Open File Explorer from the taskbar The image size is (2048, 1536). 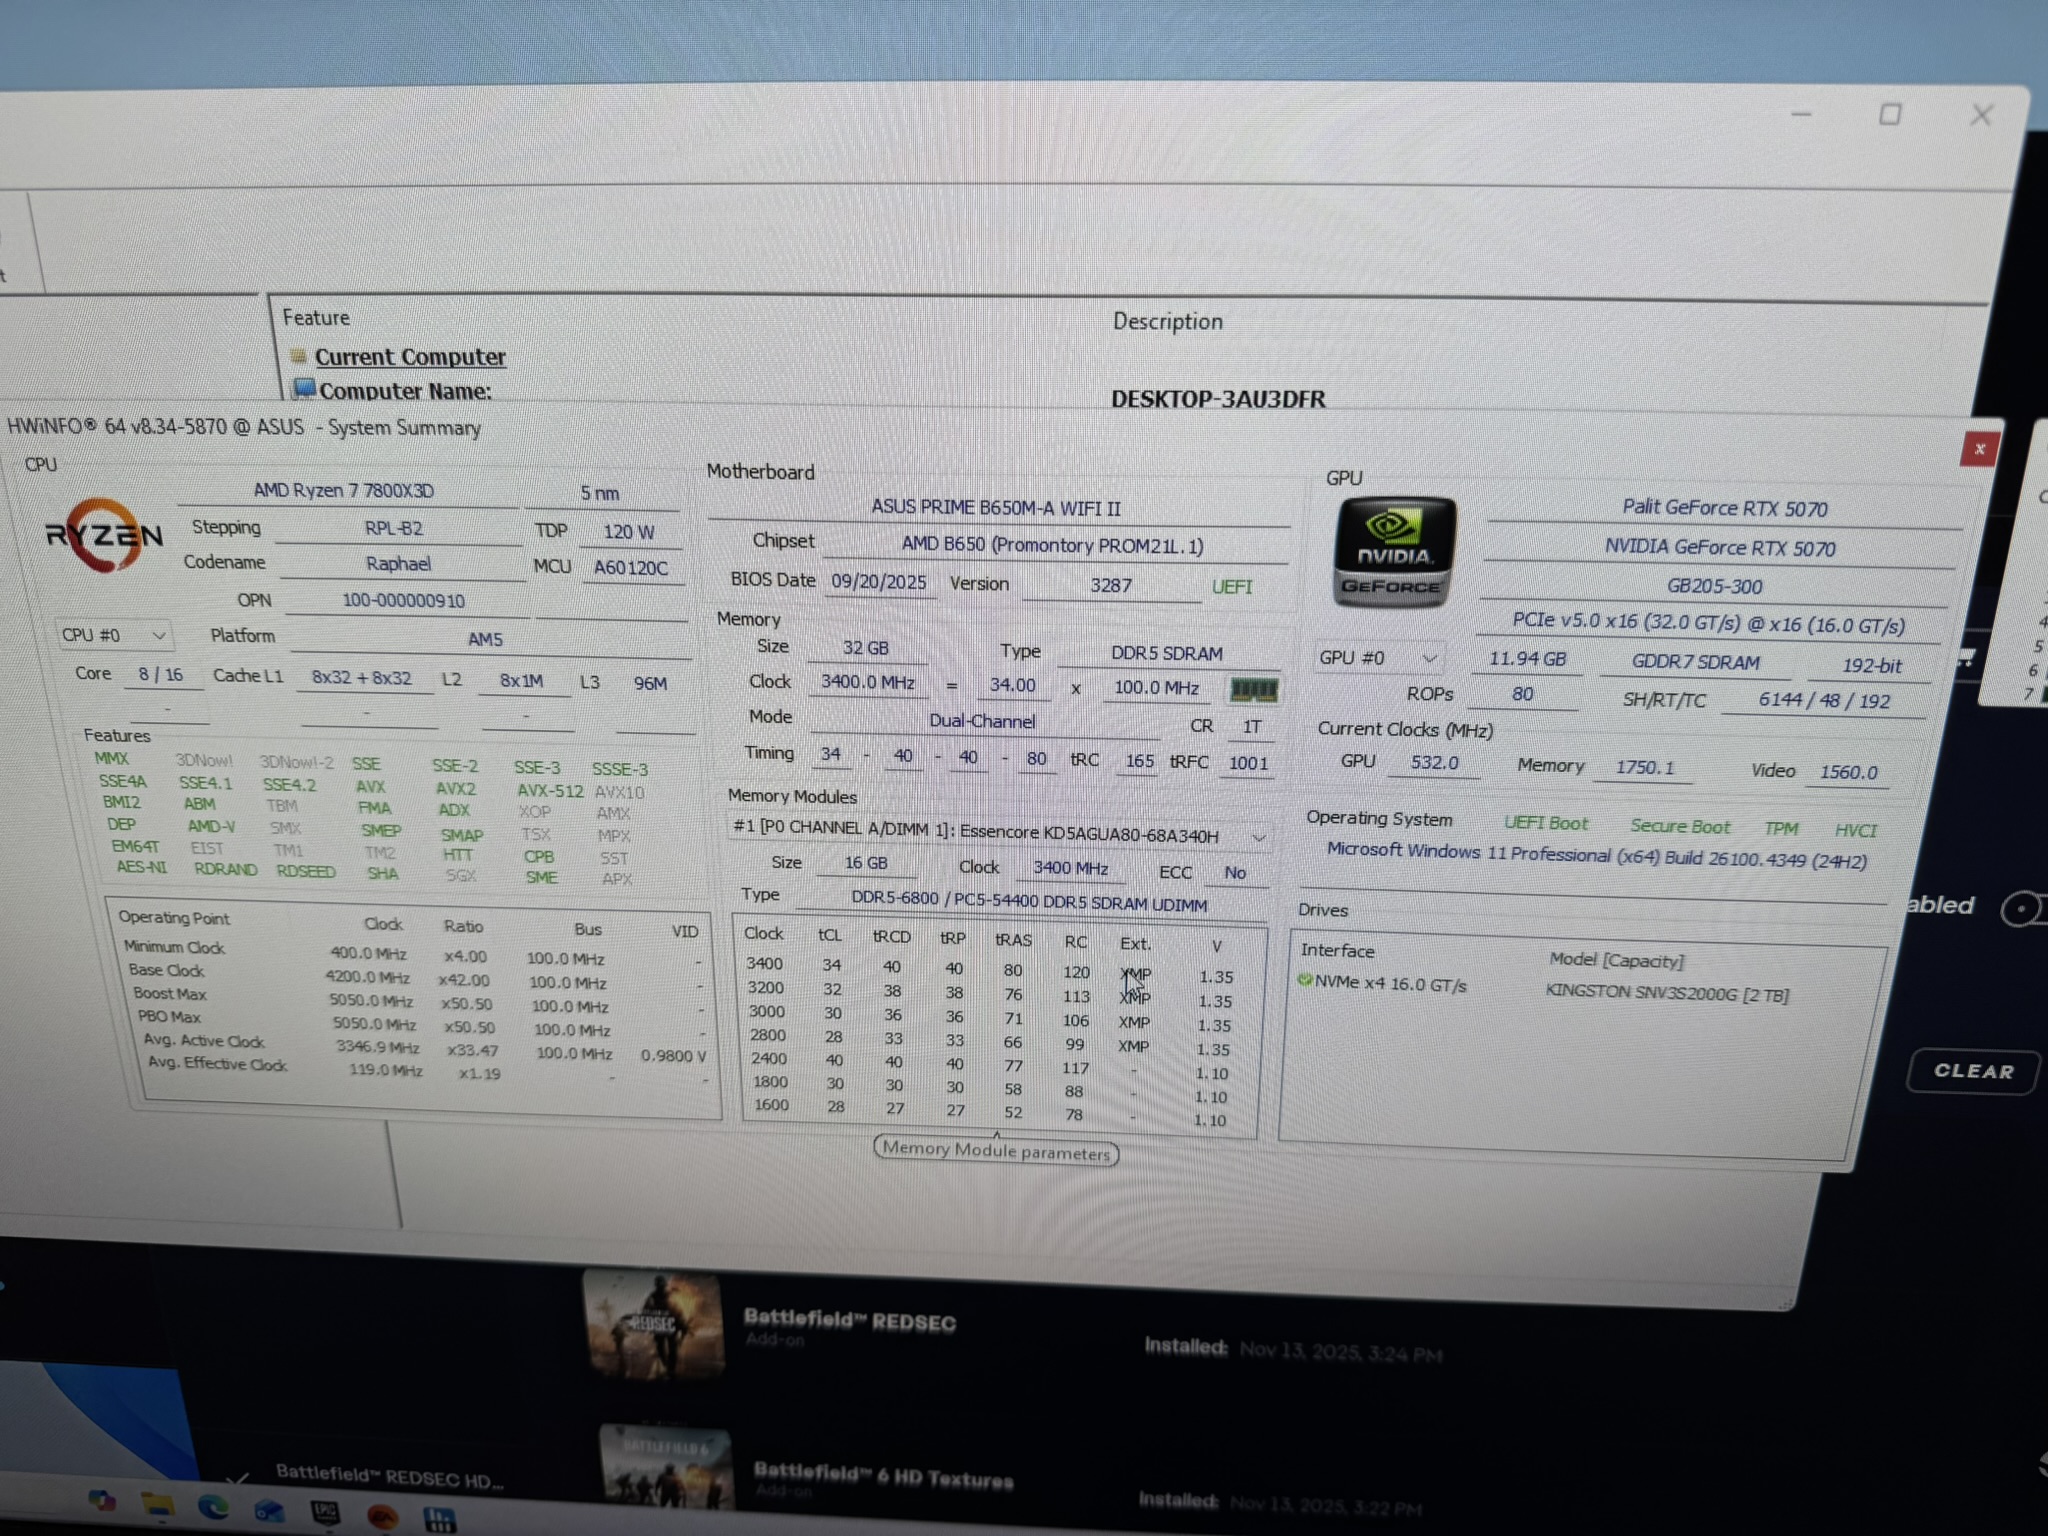[x=158, y=1505]
